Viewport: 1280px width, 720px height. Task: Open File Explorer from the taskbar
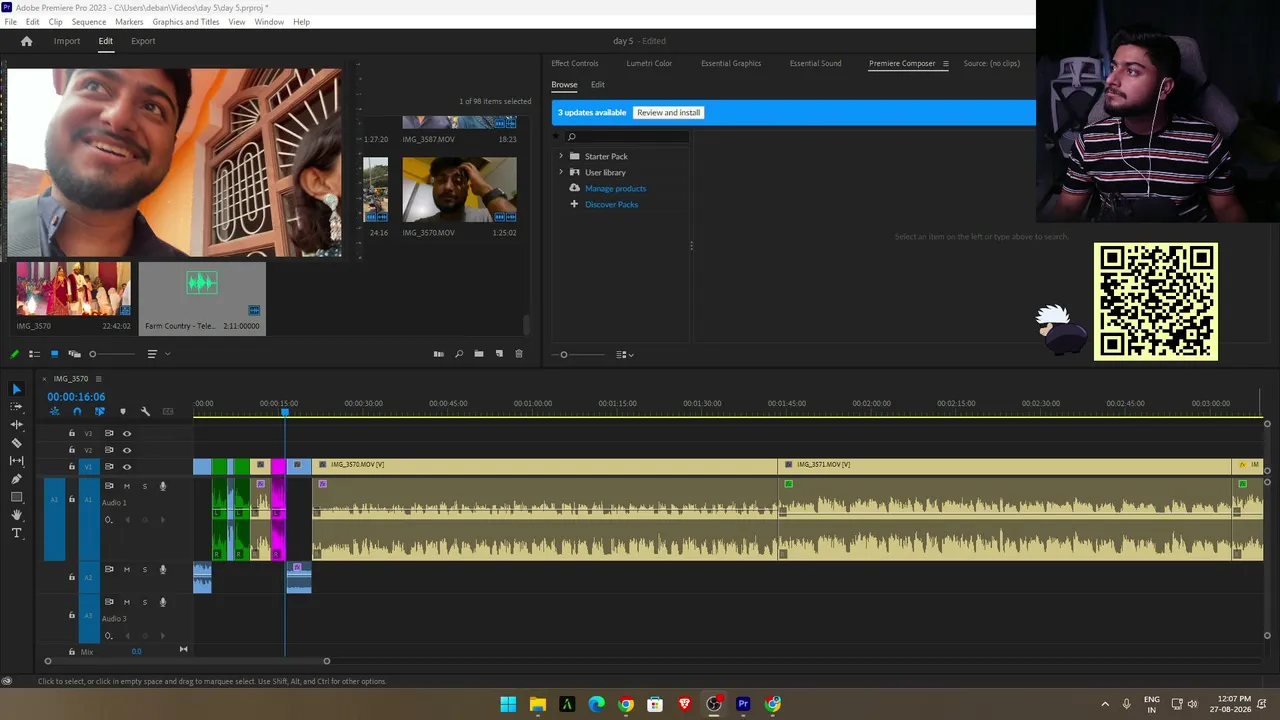538,704
